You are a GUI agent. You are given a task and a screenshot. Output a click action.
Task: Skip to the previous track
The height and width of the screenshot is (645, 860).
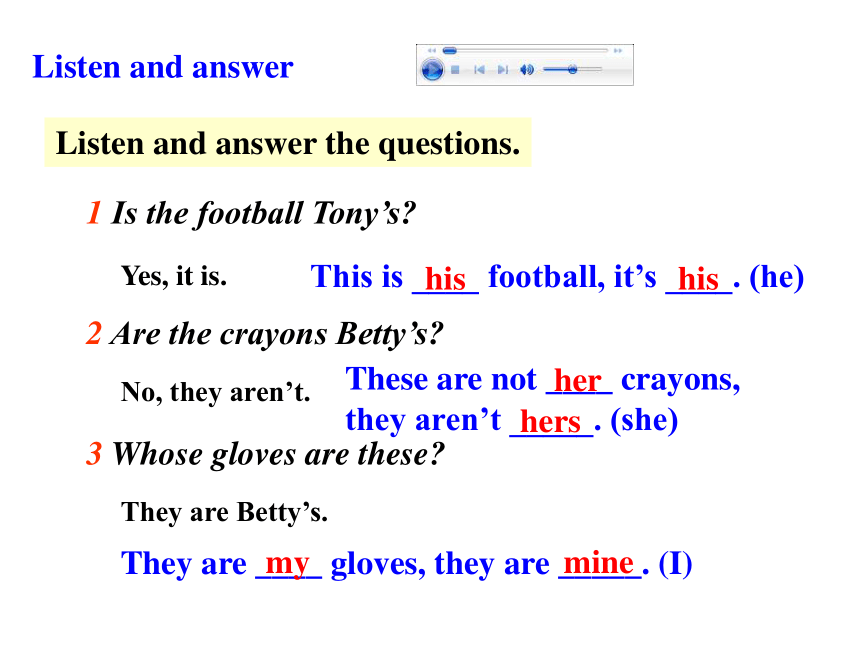479,70
